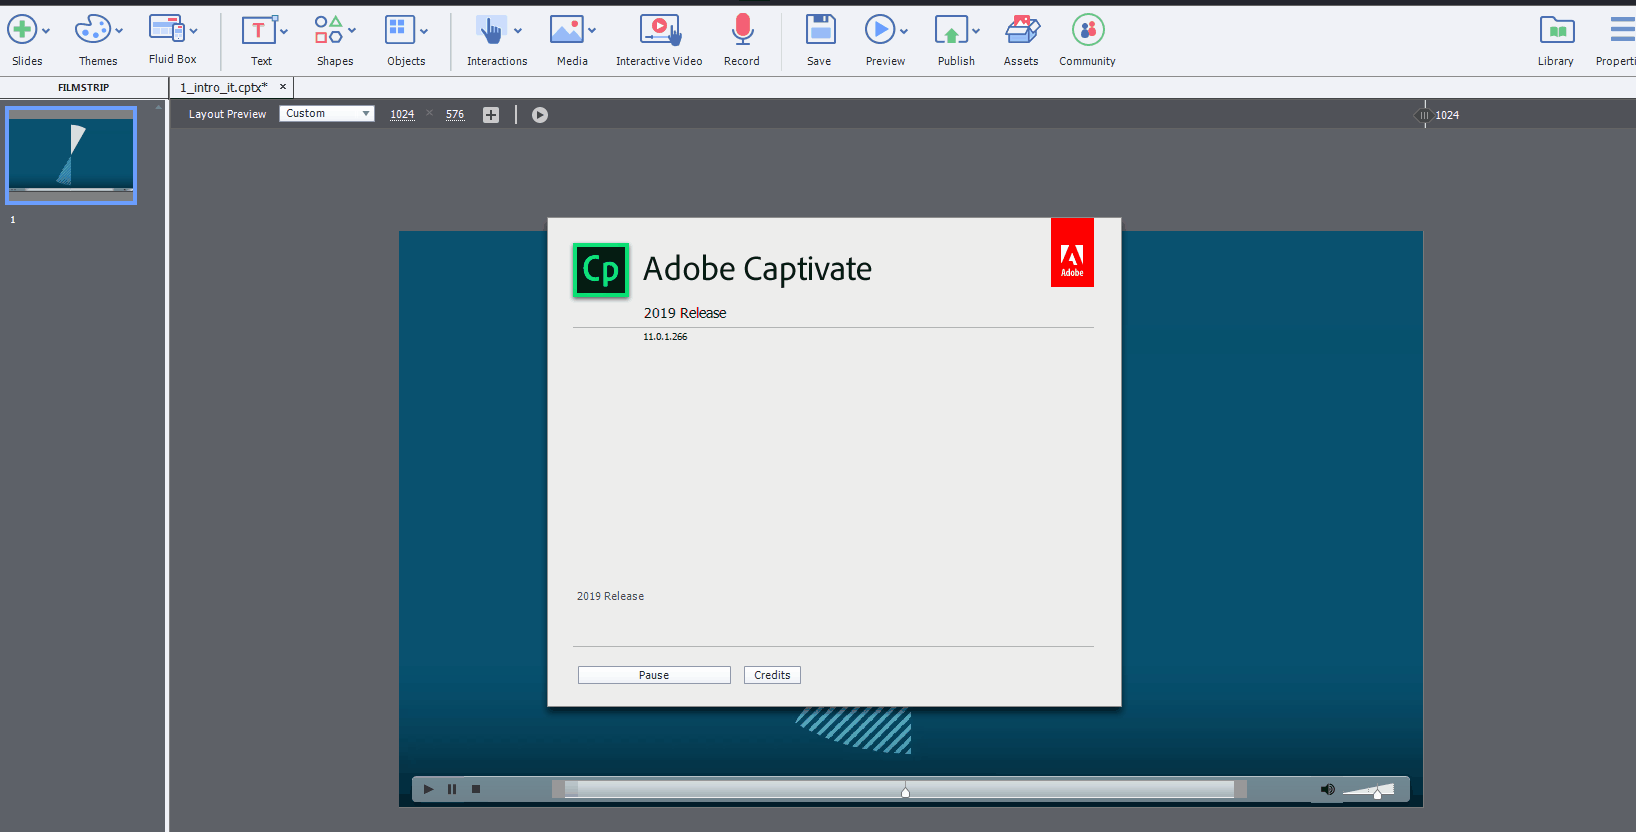The width and height of the screenshot is (1636, 832).
Task: Click the add breakpoint plus icon
Action: click(491, 115)
